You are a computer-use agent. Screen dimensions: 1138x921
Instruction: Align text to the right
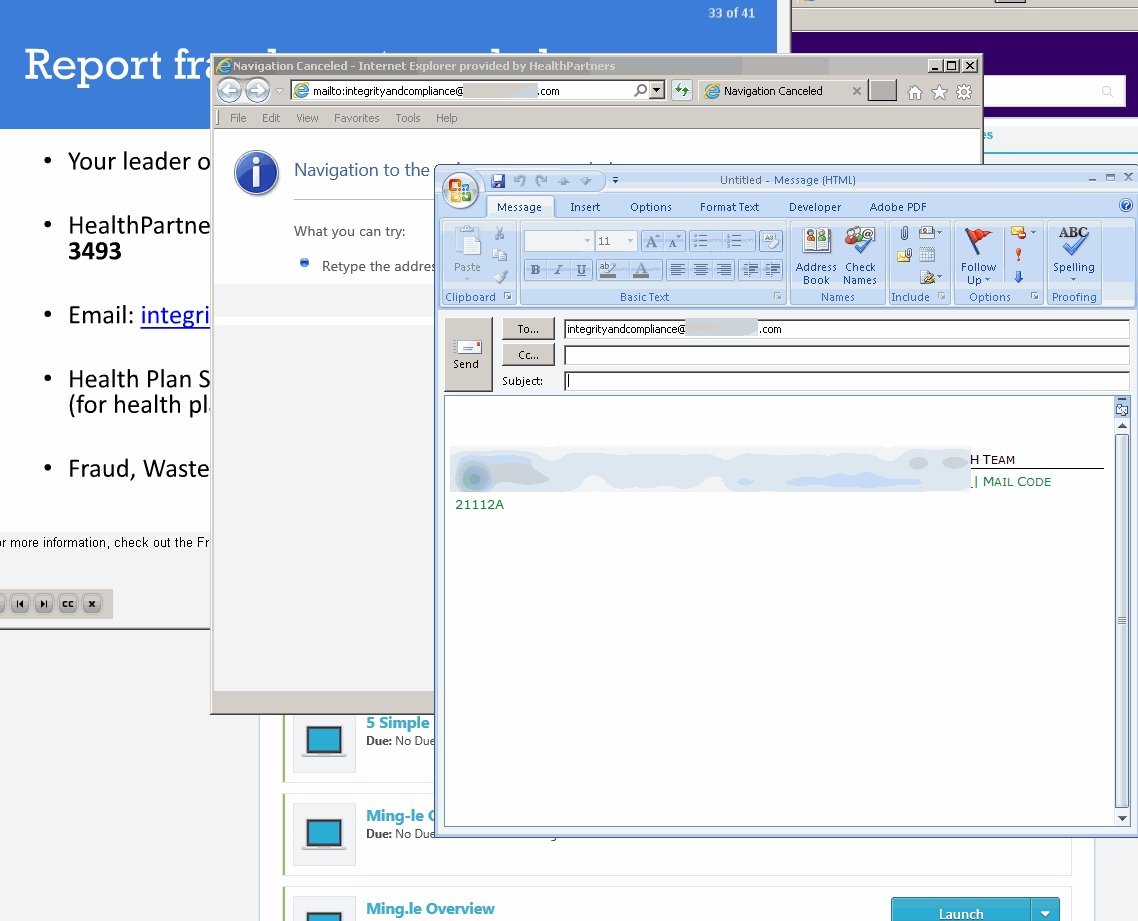[x=724, y=270]
